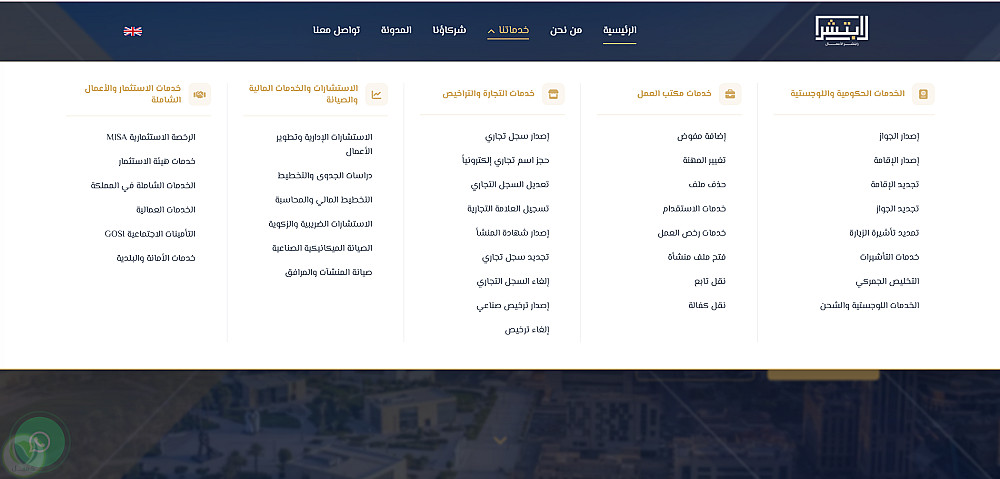Click the company logo in the header
Image resolution: width=1000 pixels, height=479 pixels.
pos(841,31)
